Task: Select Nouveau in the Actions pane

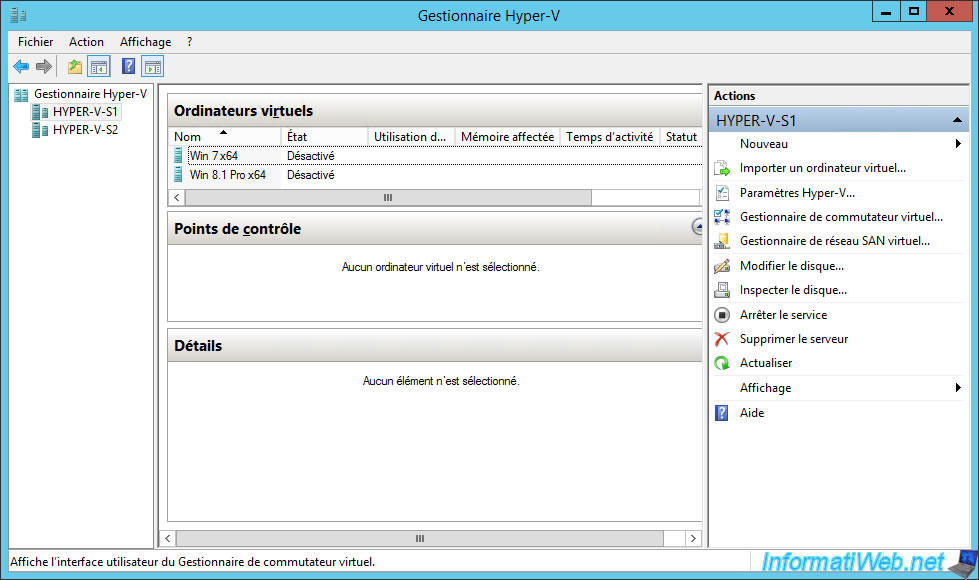Action: tap(764, 144)
